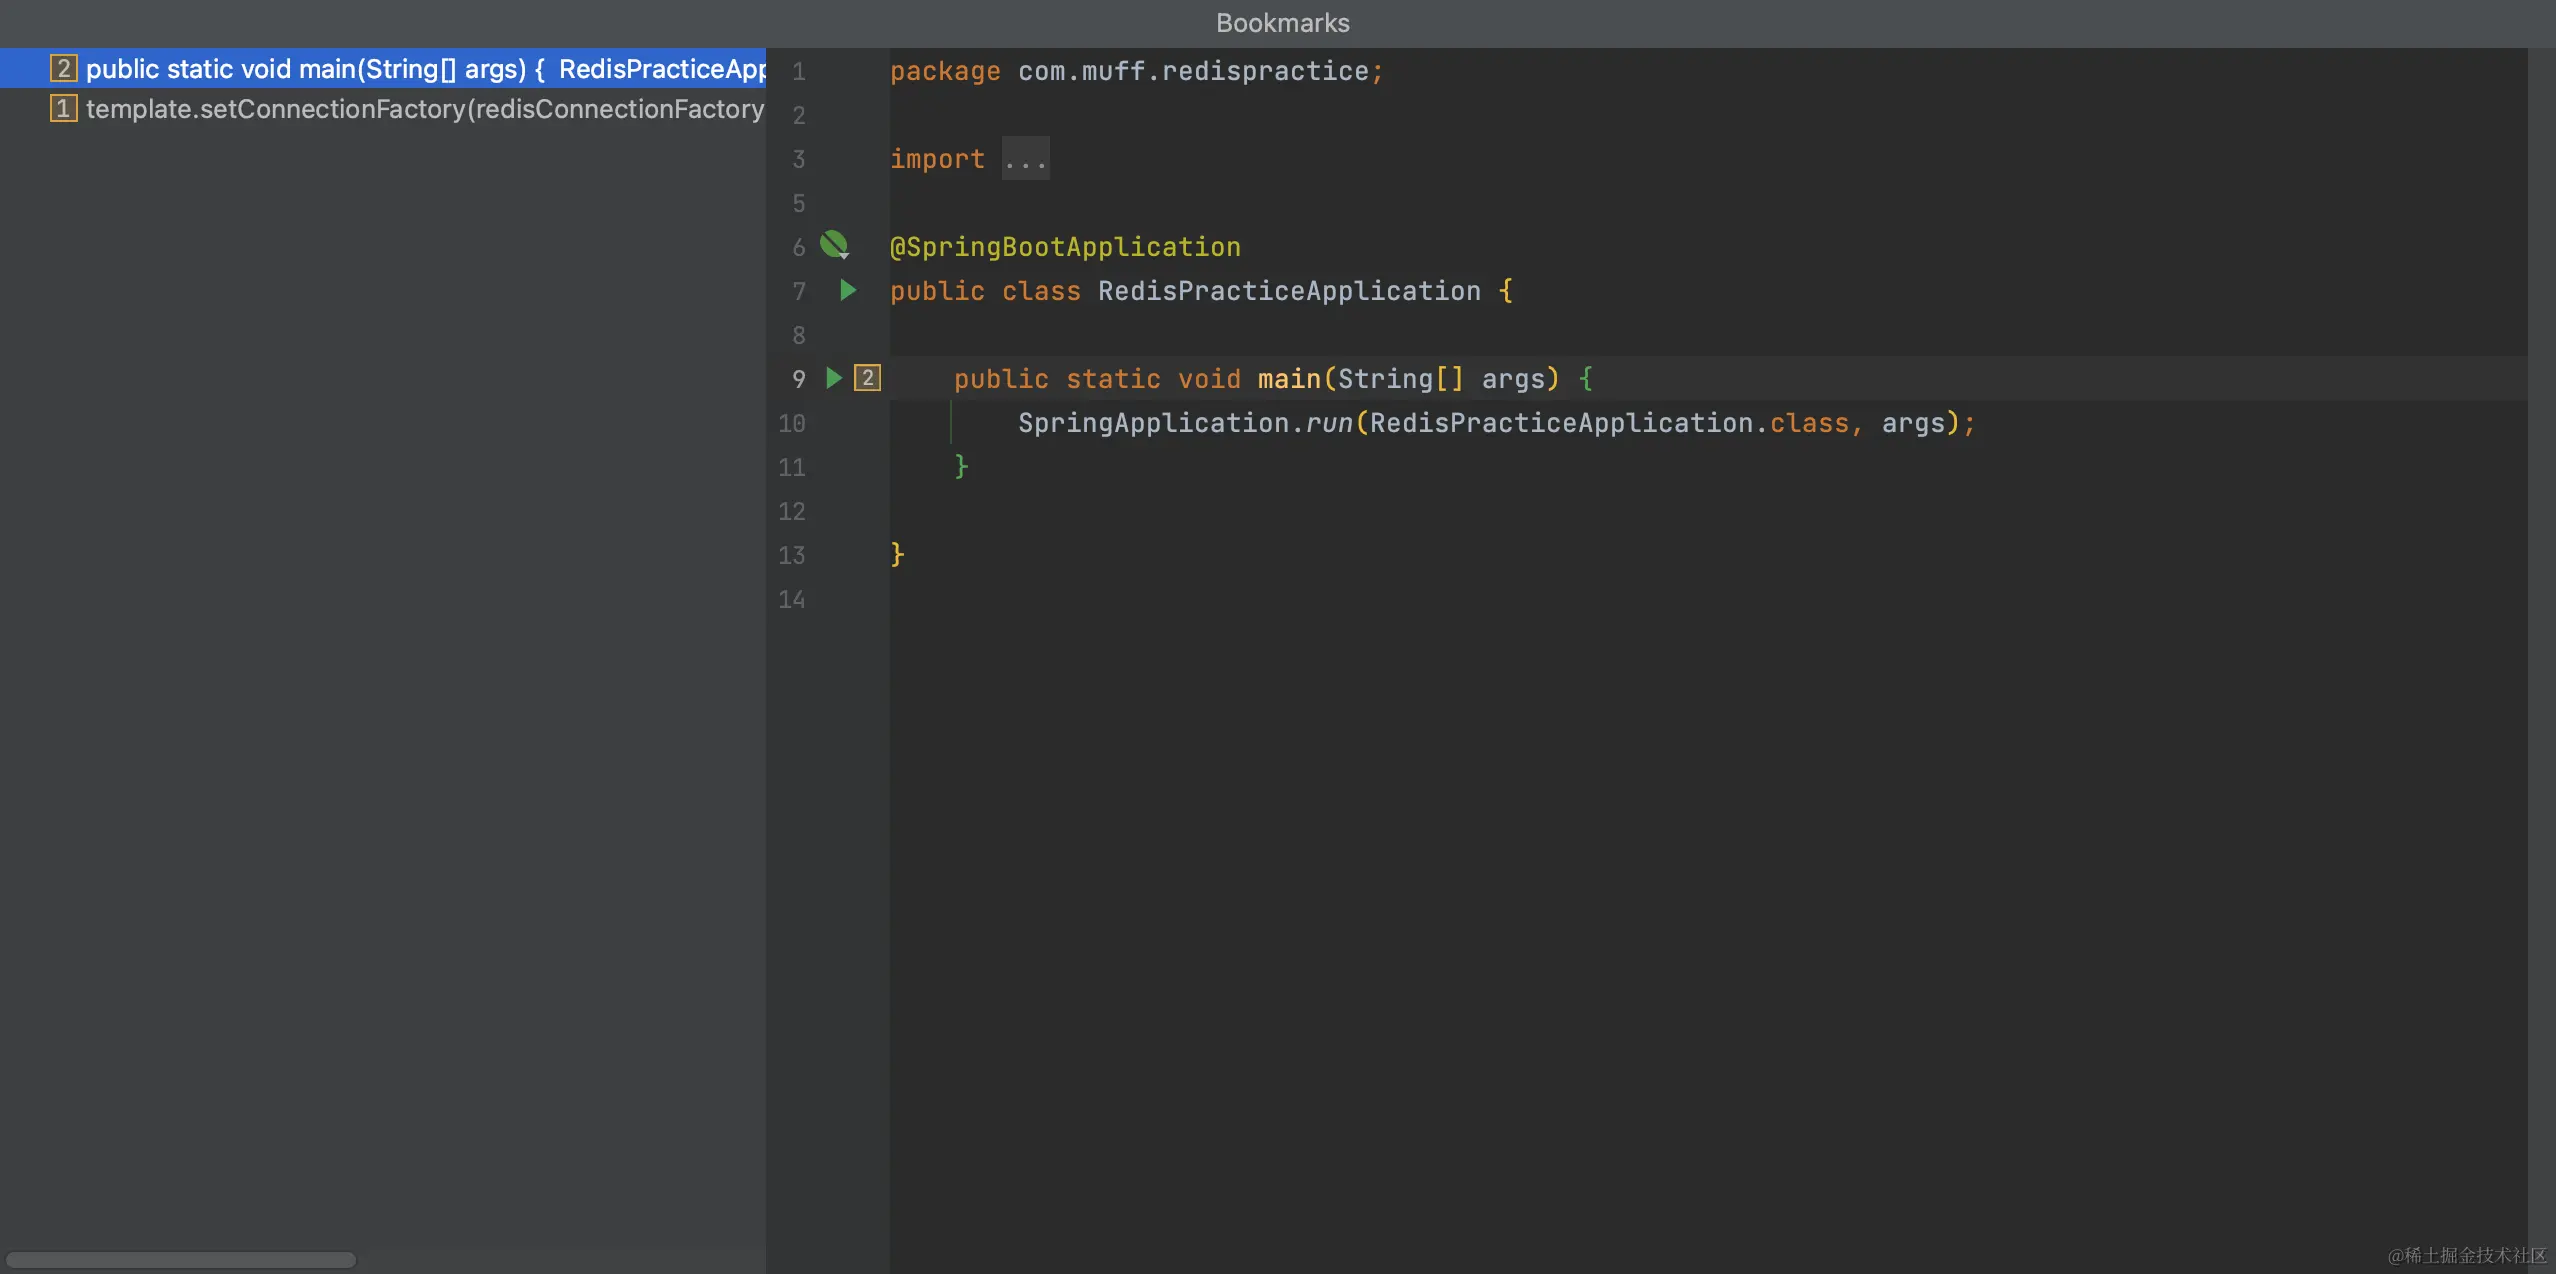Click line number 10 in the gutter
This screenshot has height=1274, width=2556.
pos(791,423)
